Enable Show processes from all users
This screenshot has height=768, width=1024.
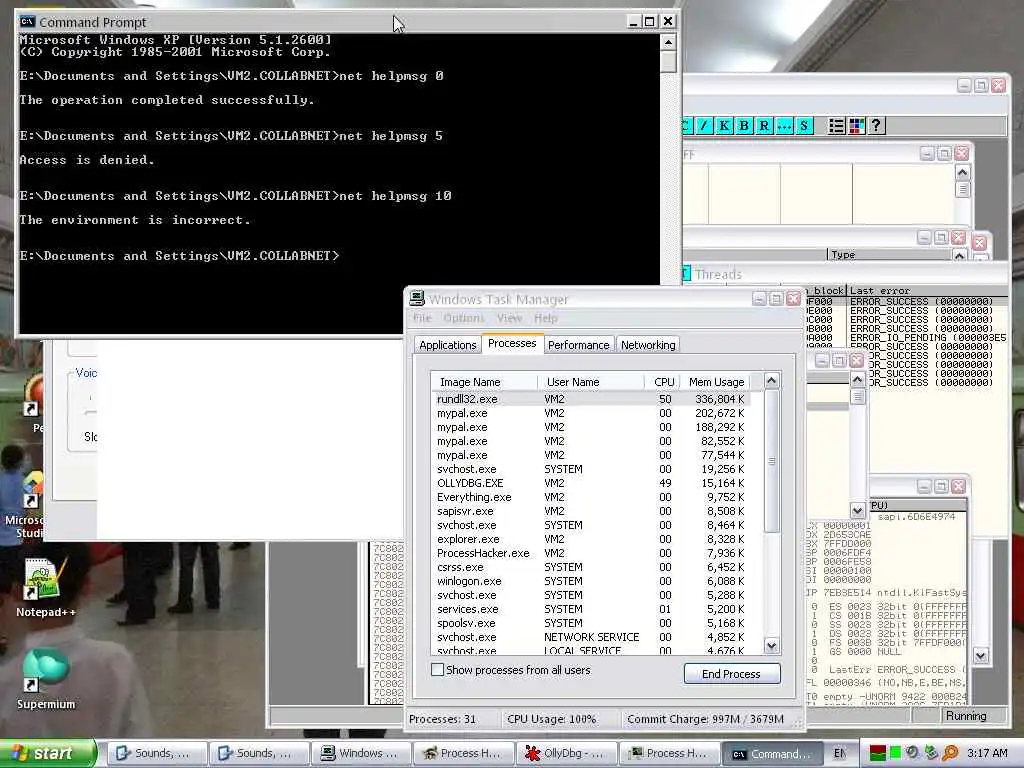438,669
